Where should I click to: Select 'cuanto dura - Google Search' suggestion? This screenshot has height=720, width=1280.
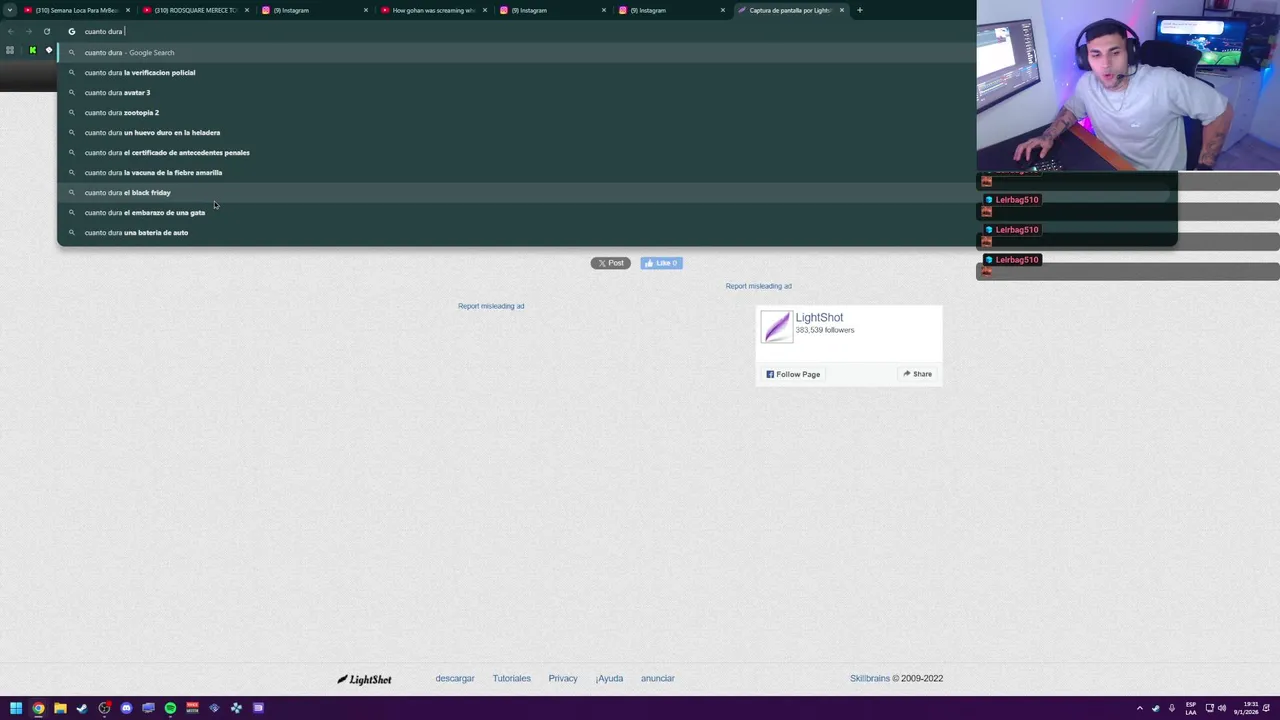click(516, 52)
